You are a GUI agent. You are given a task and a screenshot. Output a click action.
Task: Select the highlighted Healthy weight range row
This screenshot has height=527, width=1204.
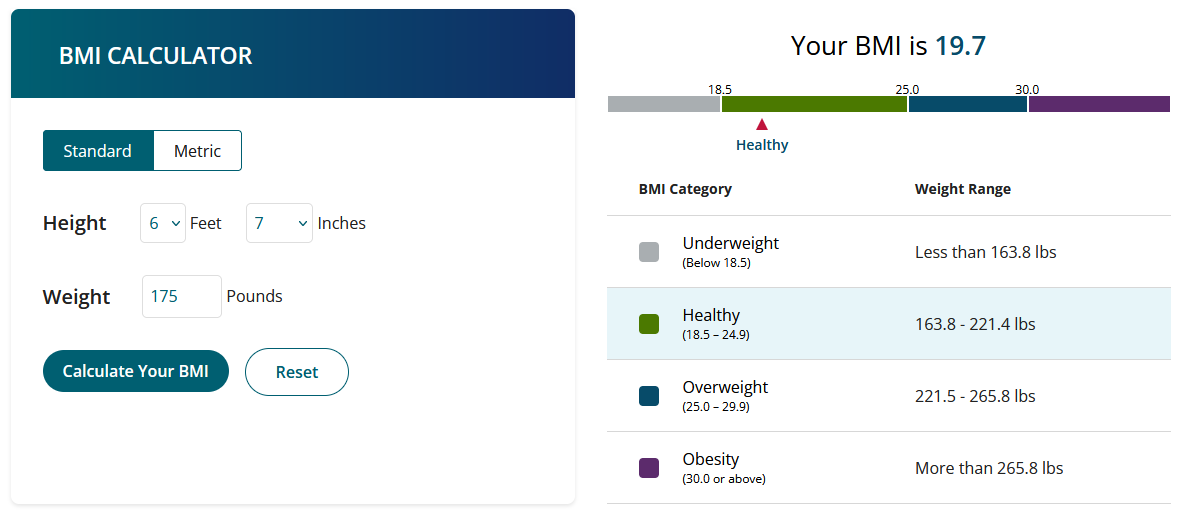click(x=889, y=324)
